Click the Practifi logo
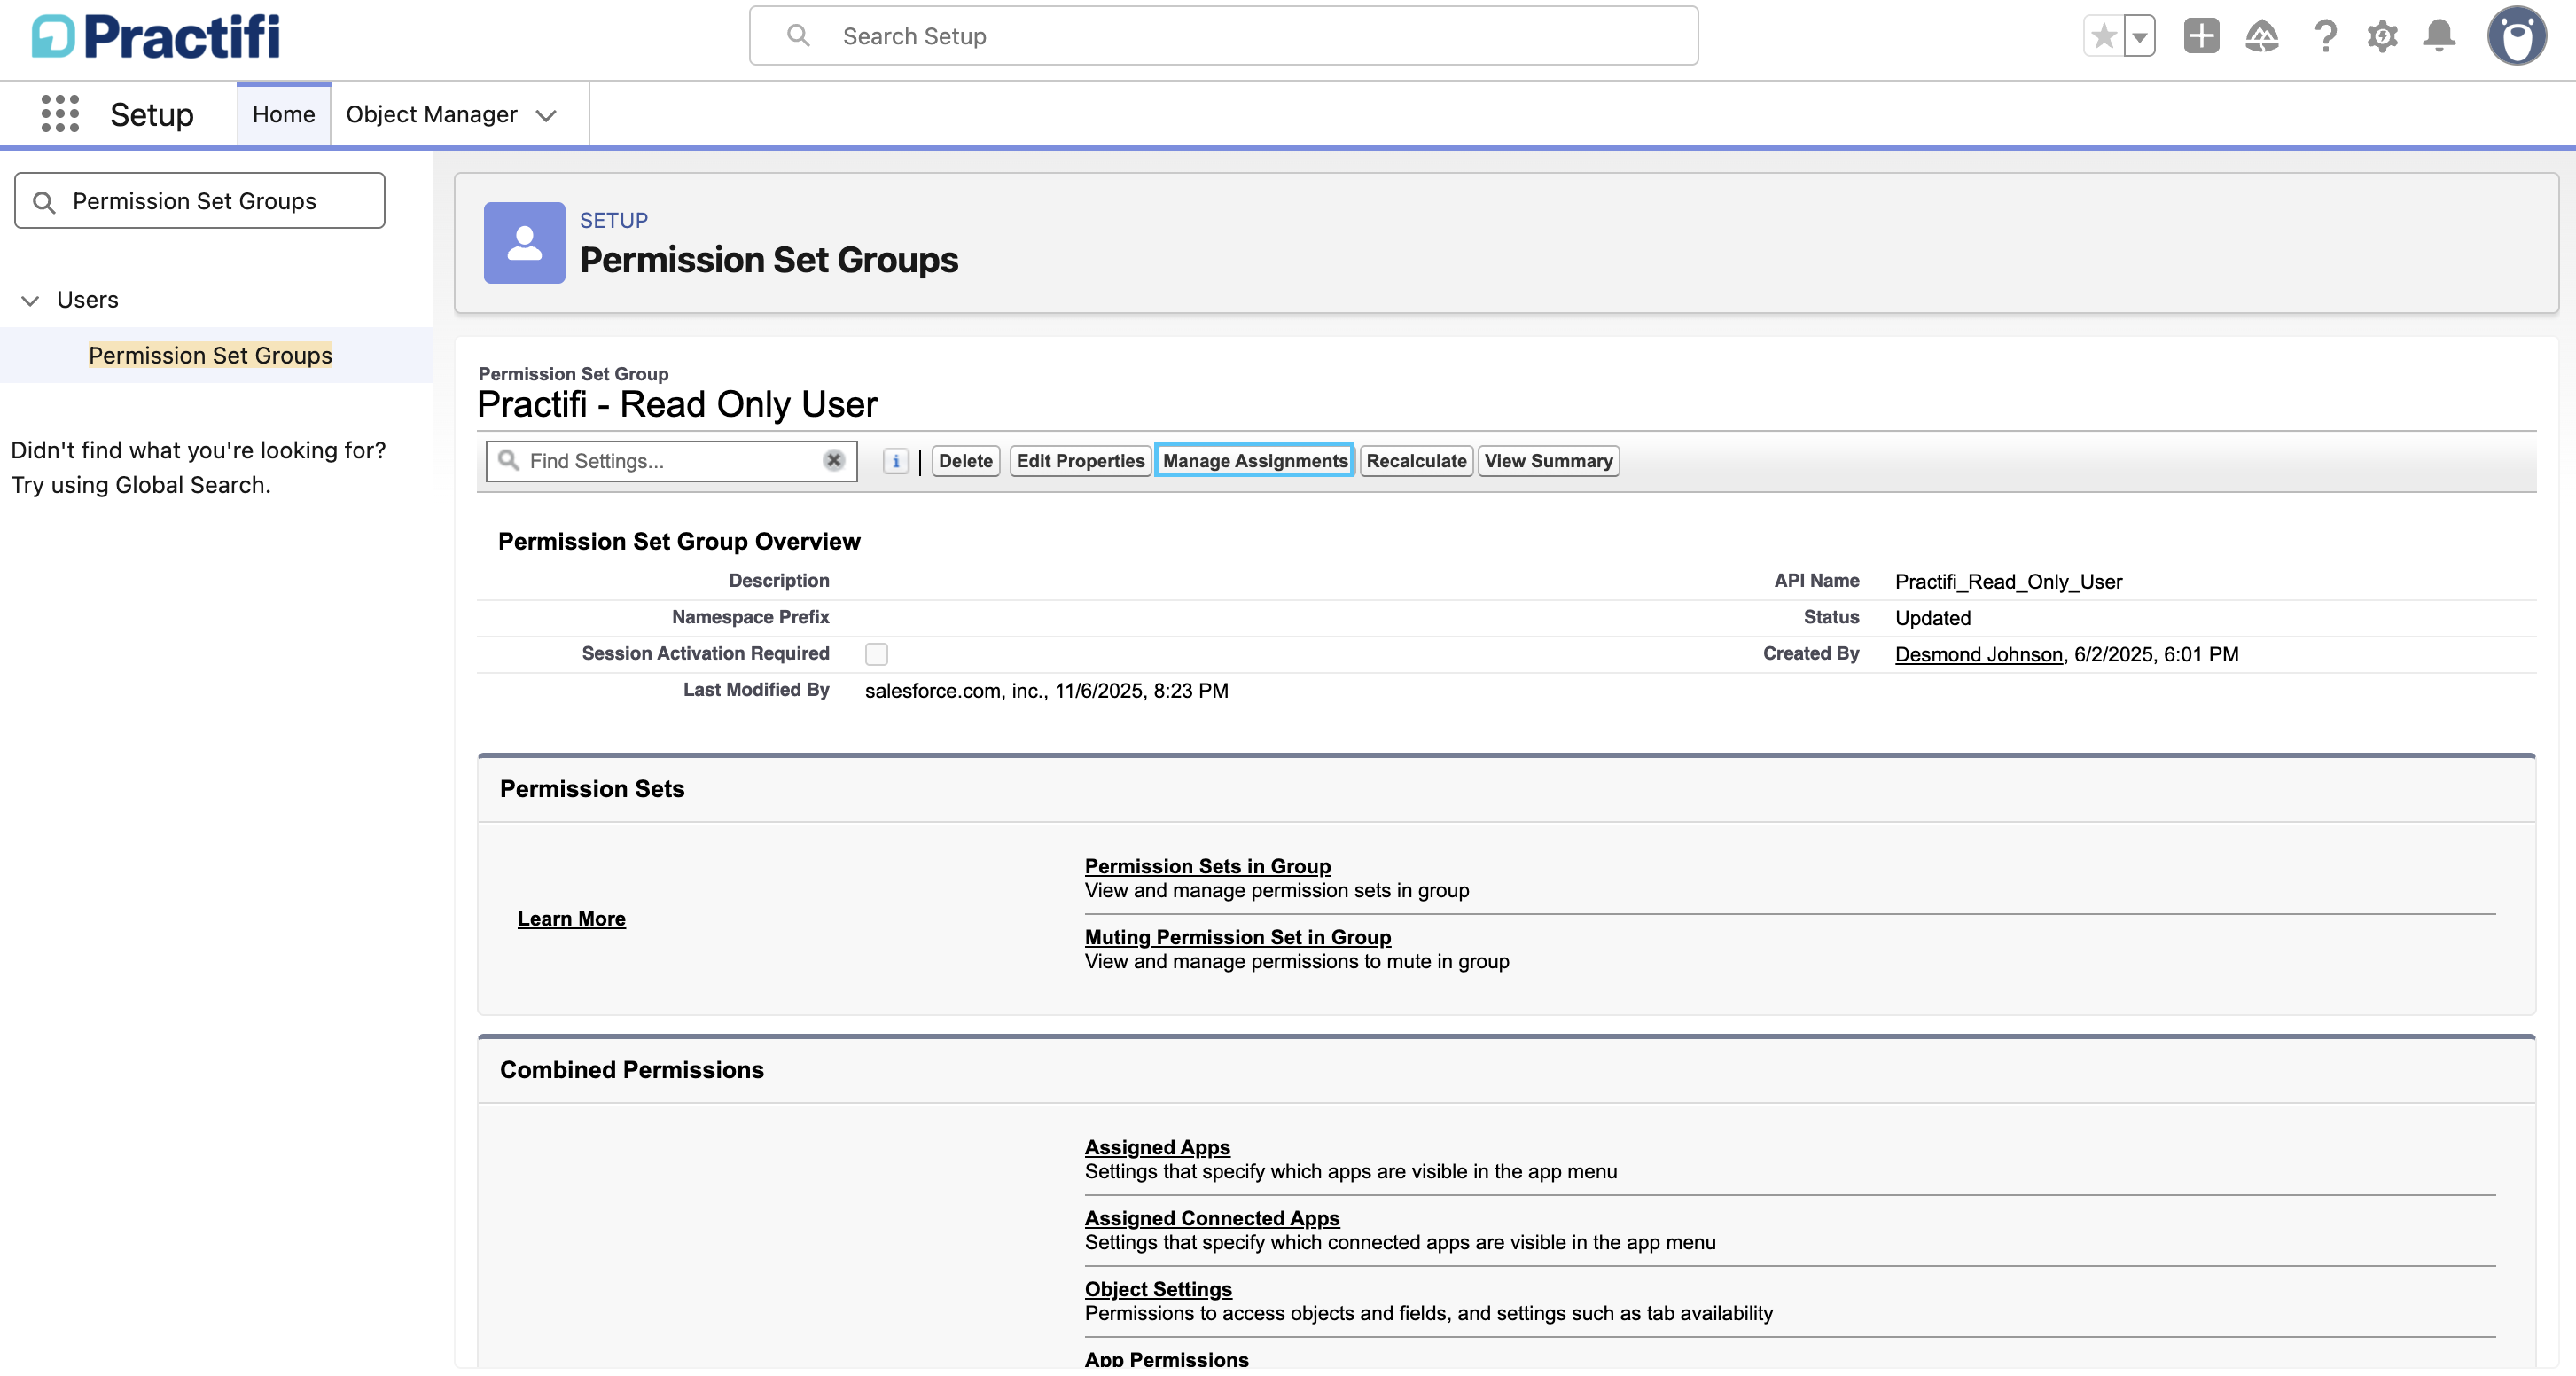Image resolution: width=2576 pixels, height=1376 pixels. [x=156, y=36]
